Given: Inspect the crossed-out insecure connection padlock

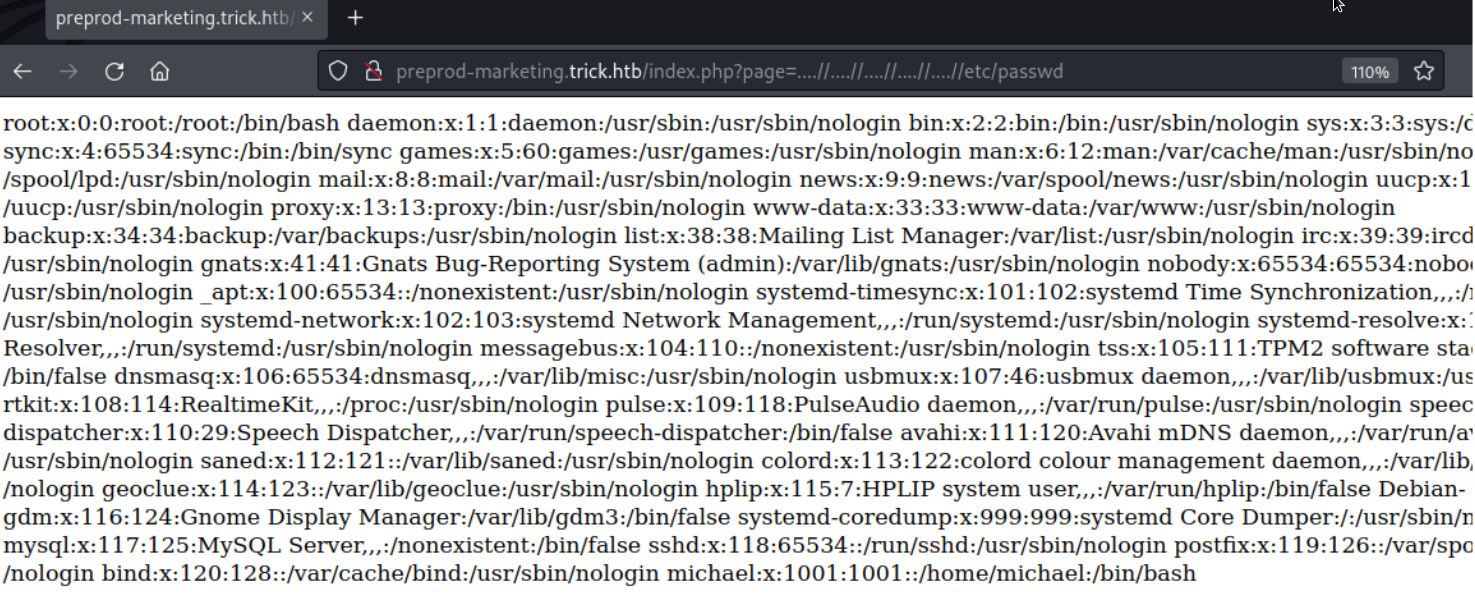Looking at the screenshot, I should pyautogui.click(x=371, y=71).
